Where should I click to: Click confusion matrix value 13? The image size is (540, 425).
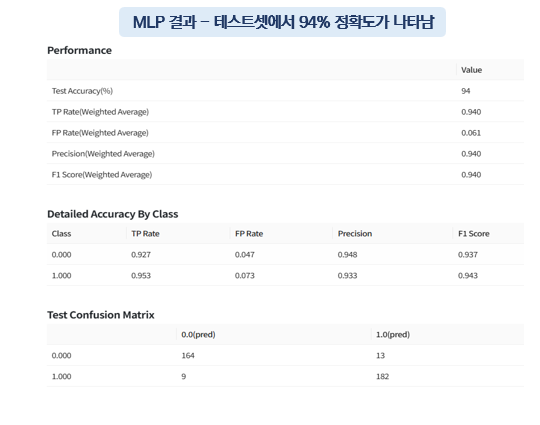point(380,355)
